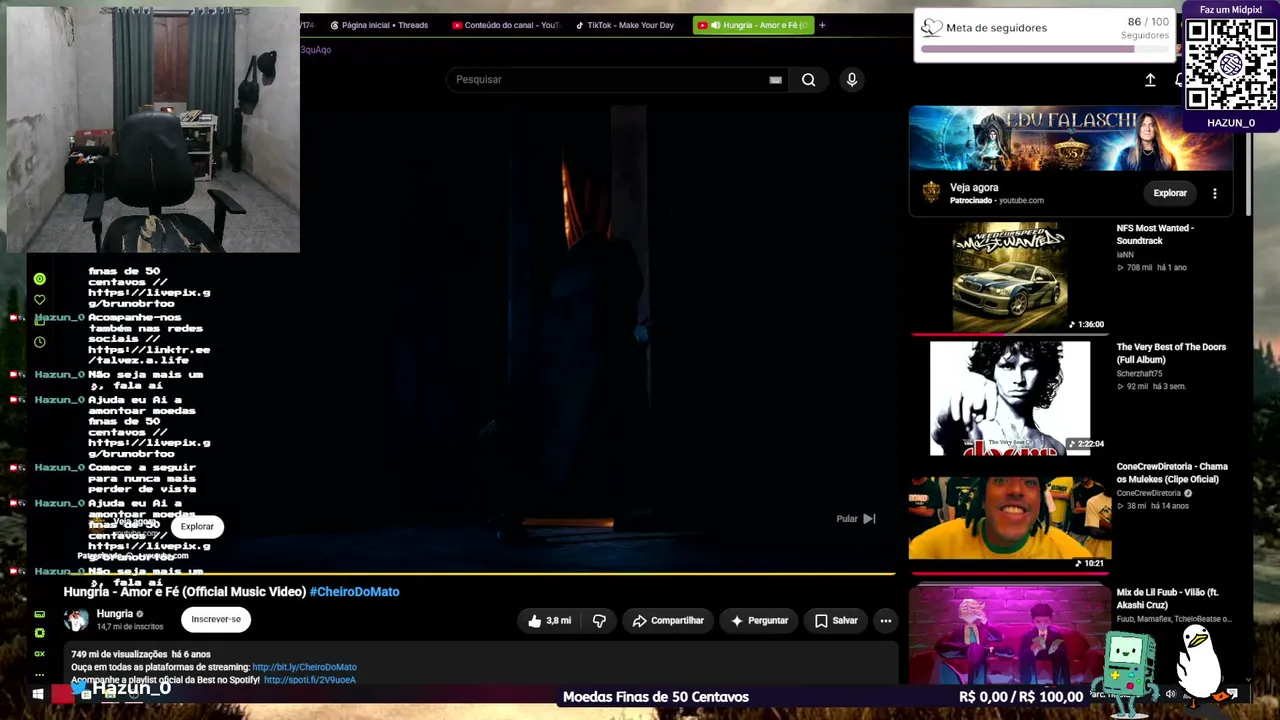
Task: Click the Explorar button over the video overlay
Action: (197, 526)
